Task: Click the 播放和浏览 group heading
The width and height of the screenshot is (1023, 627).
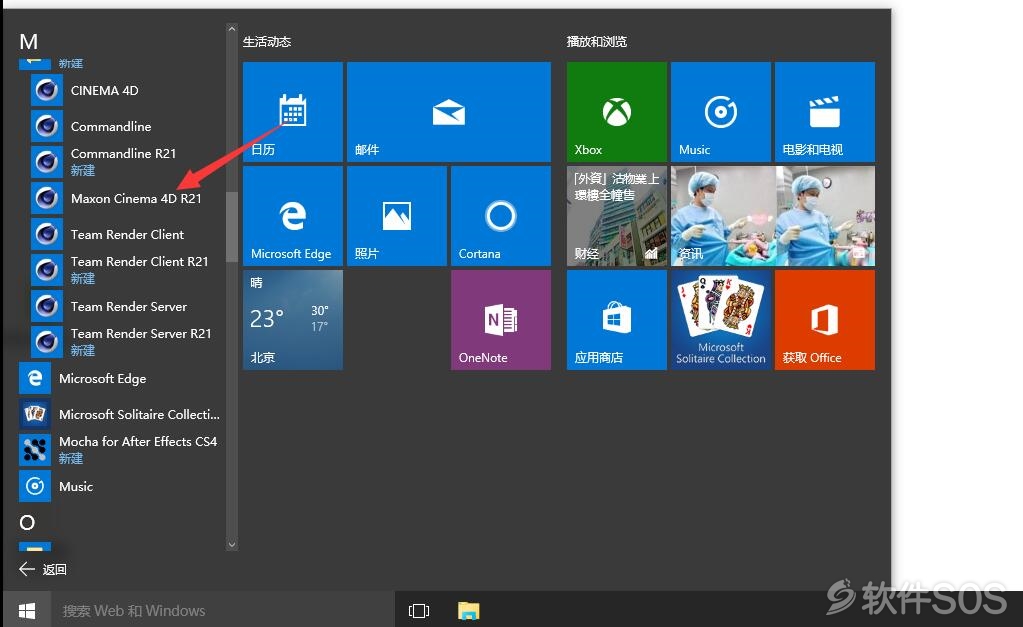Action: (x=597, y=42)
